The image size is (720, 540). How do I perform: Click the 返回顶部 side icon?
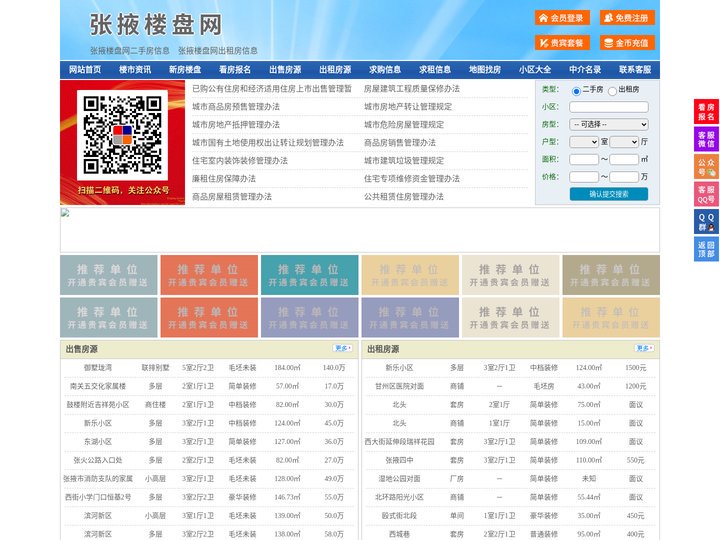[706, 249]
